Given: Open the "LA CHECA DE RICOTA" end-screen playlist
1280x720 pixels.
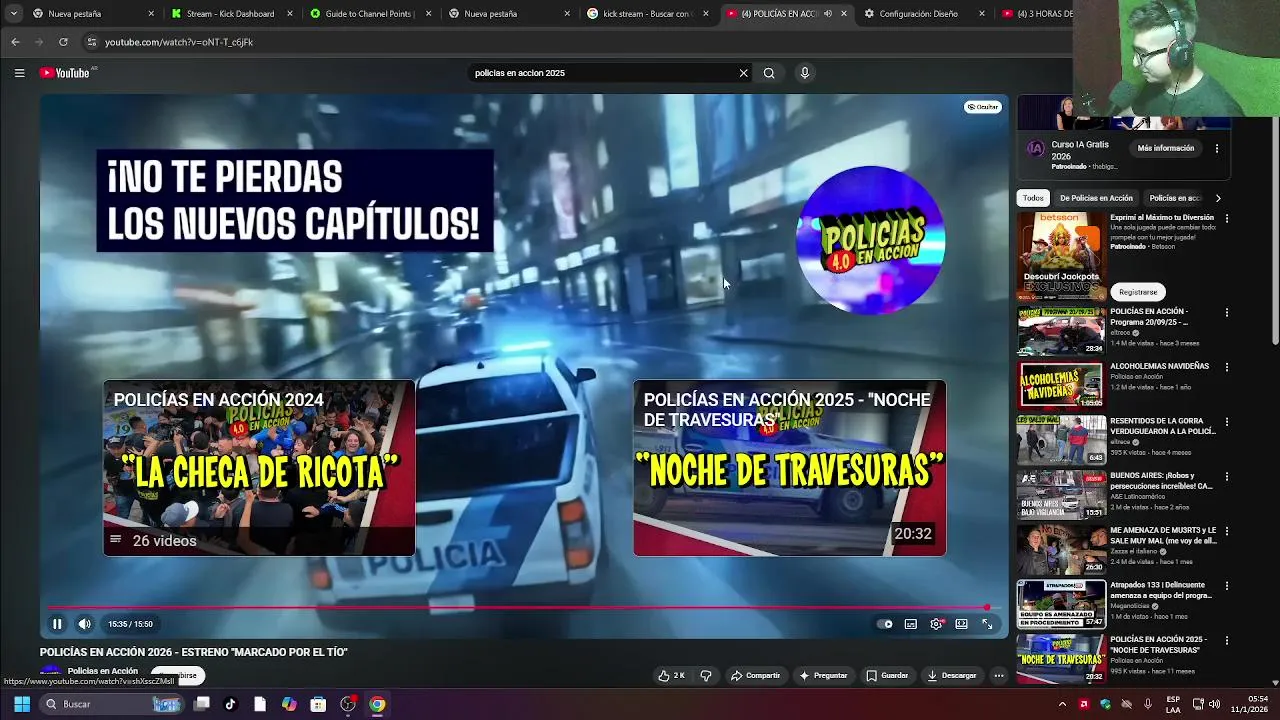Looking at the screenshot, I should coord(259,468).
